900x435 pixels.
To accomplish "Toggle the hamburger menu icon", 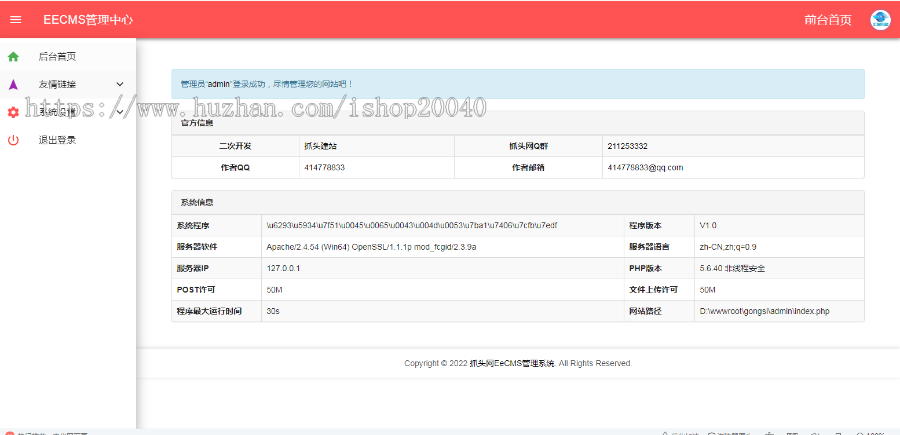I will click(16, 20).
